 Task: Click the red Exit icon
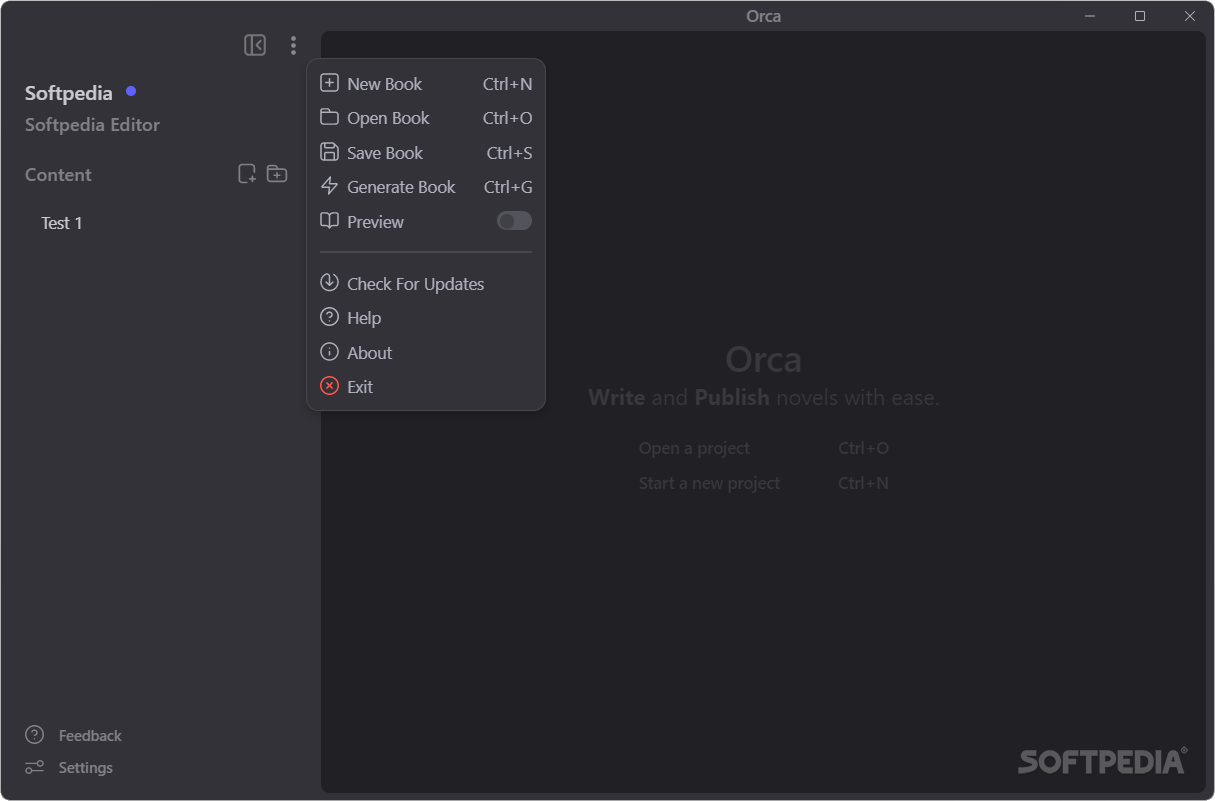click(x=329, y=386)
